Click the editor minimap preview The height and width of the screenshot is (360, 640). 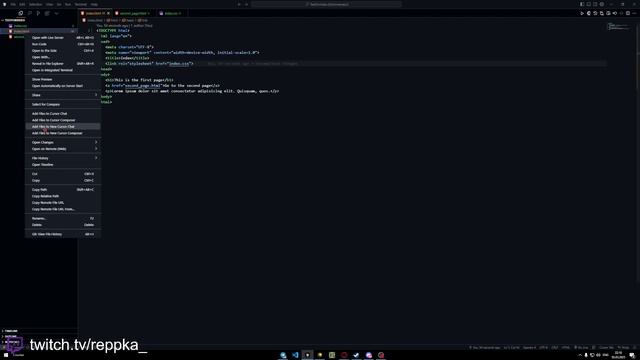[x=620, y=27]
